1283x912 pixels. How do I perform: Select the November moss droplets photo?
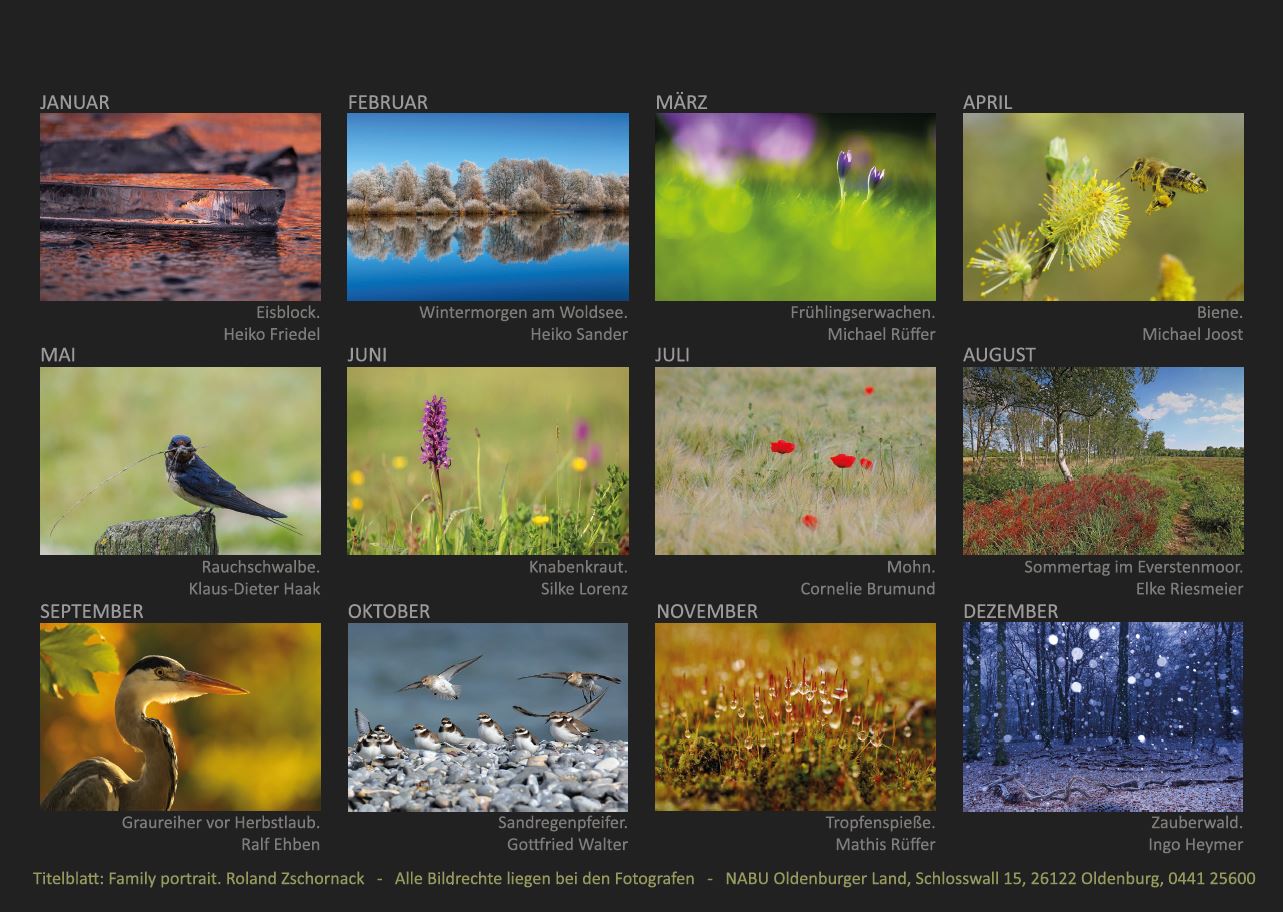[x=795, y=717]
